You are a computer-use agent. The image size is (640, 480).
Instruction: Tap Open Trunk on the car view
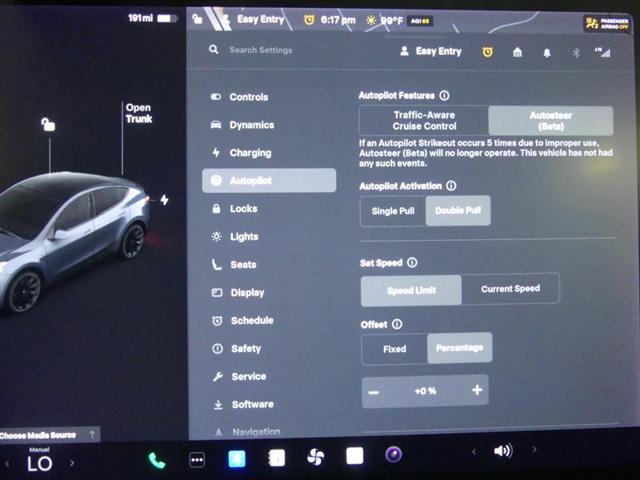coord(139,113)
